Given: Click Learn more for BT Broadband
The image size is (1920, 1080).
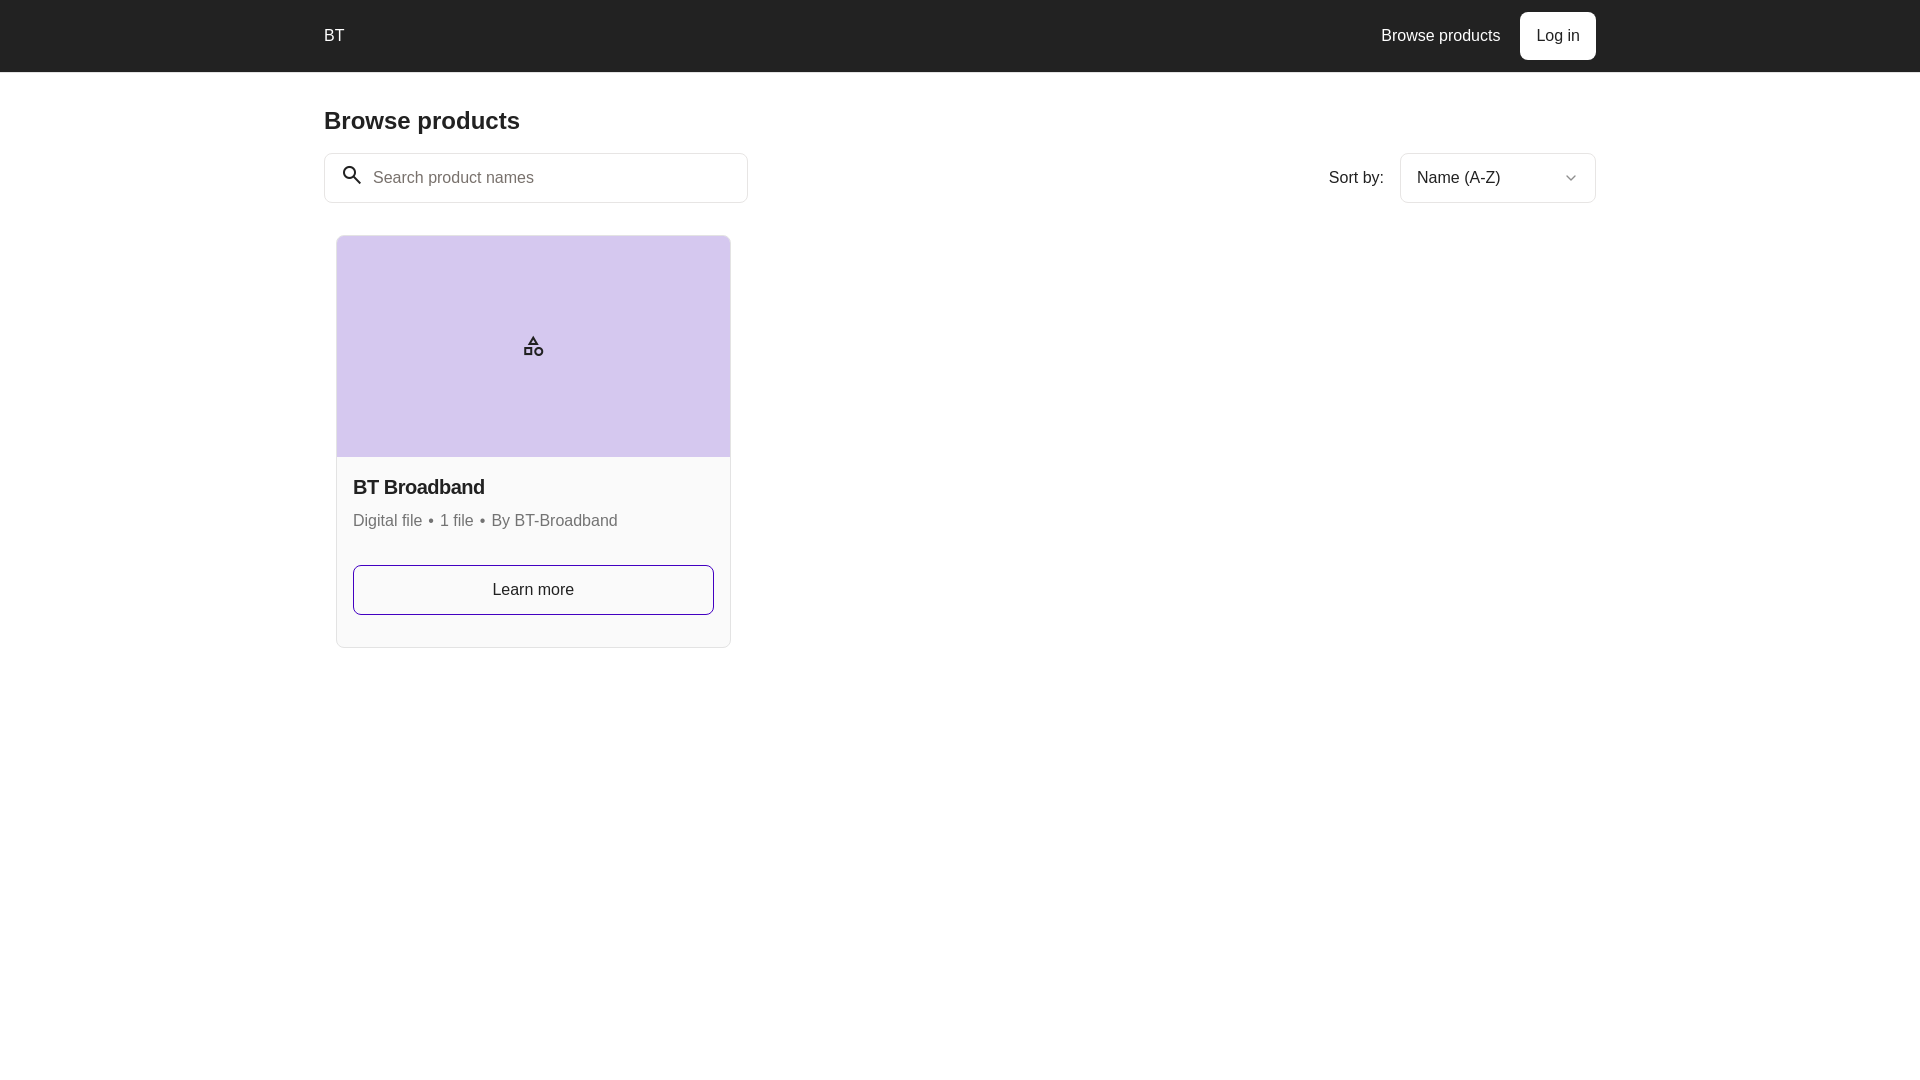Looking at the screenshot, I should pos(533,590).
